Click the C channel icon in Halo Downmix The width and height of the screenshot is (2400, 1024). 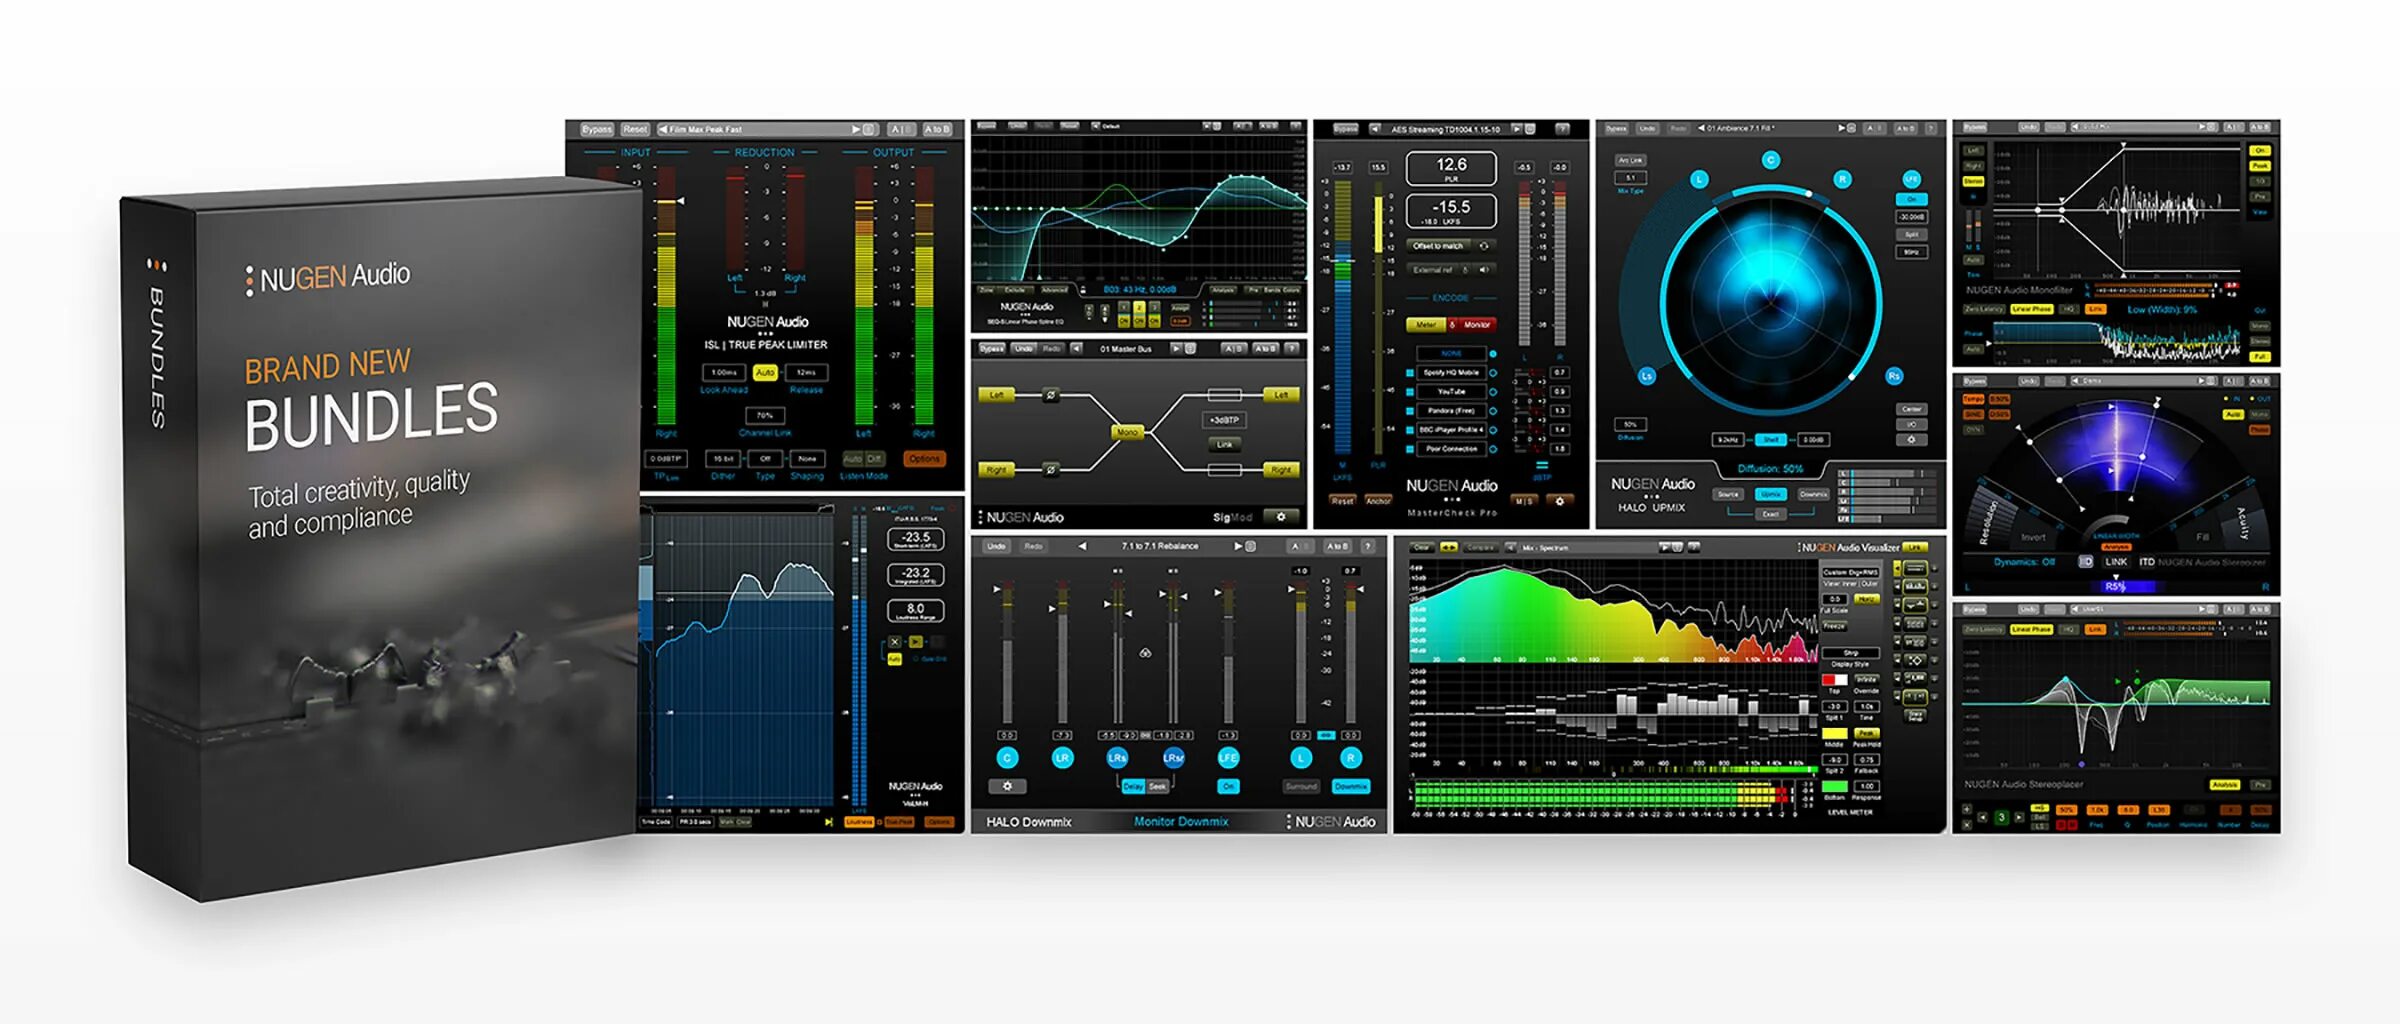click(x=1008, y=758)
